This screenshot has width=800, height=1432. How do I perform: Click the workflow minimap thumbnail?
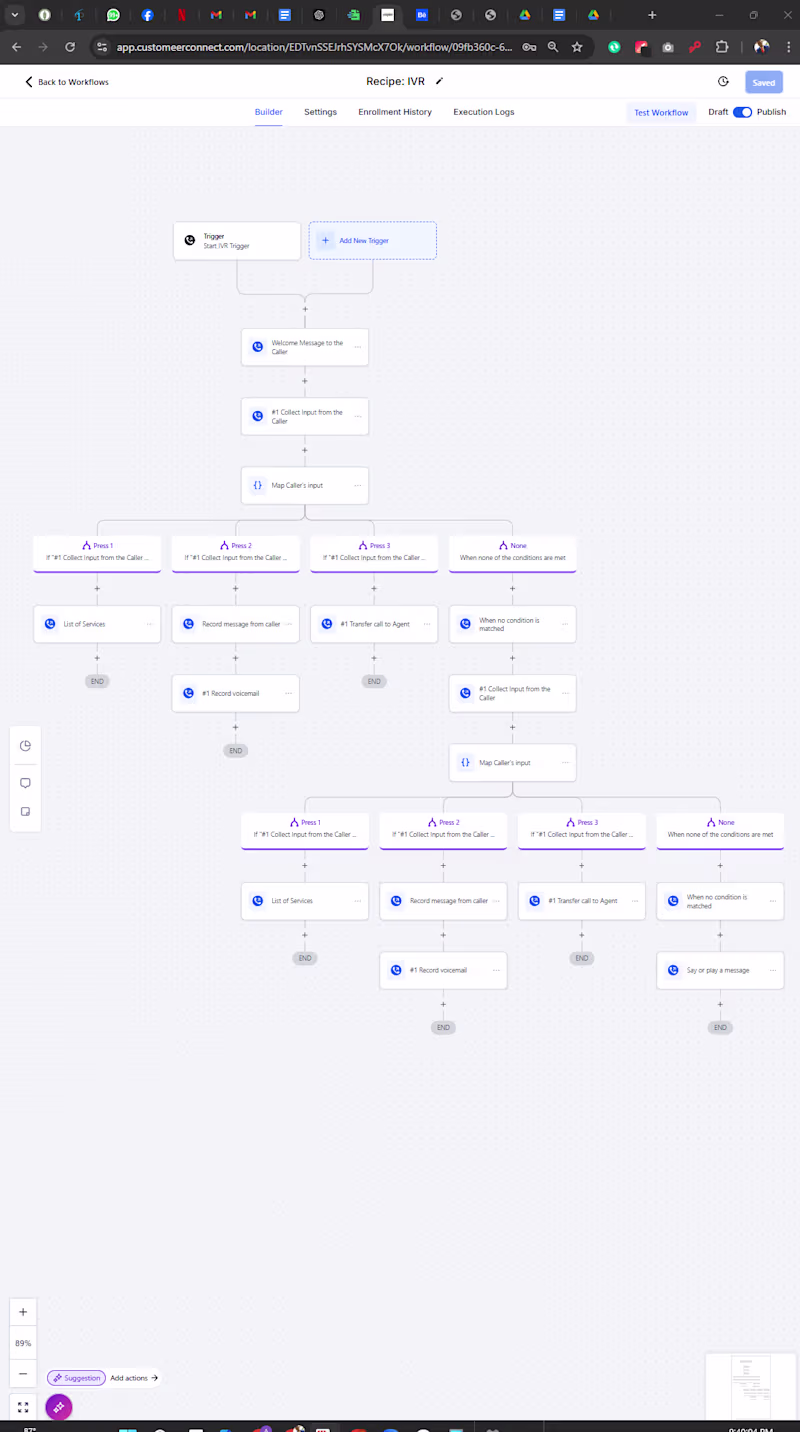coord(750,1385)
